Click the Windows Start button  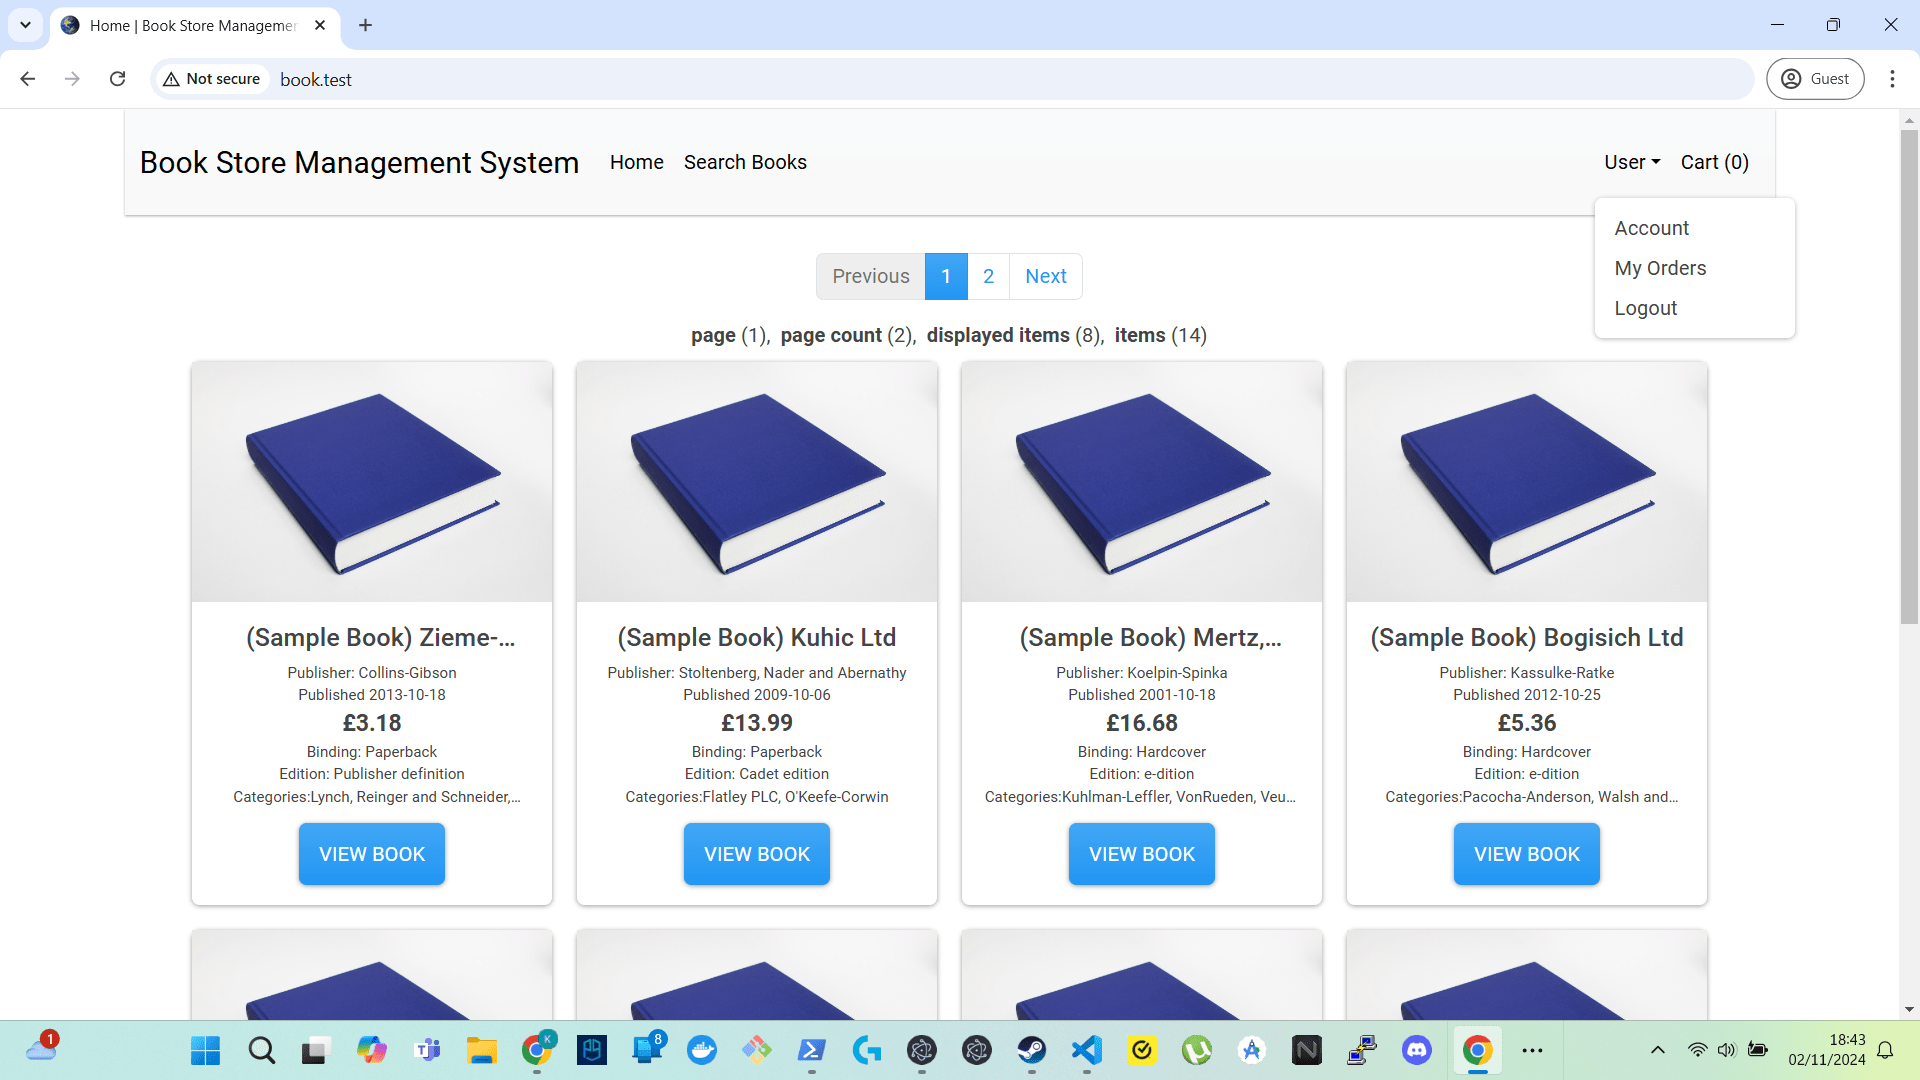tap(206, 1050)
